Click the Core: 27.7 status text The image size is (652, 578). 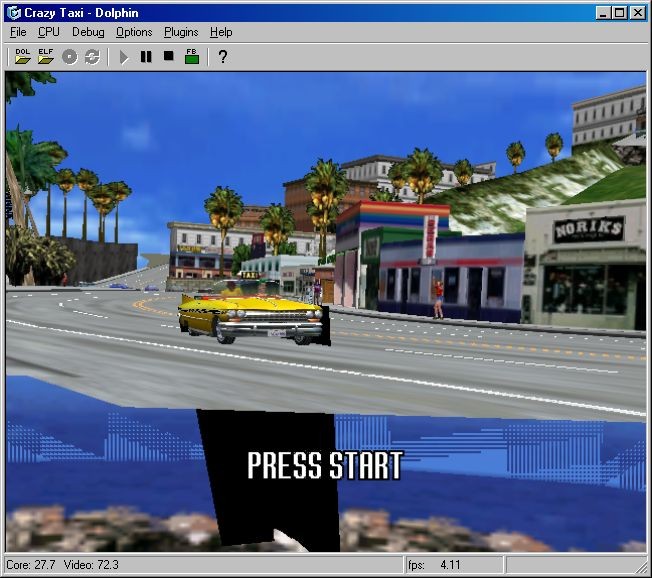click(31, 565)
